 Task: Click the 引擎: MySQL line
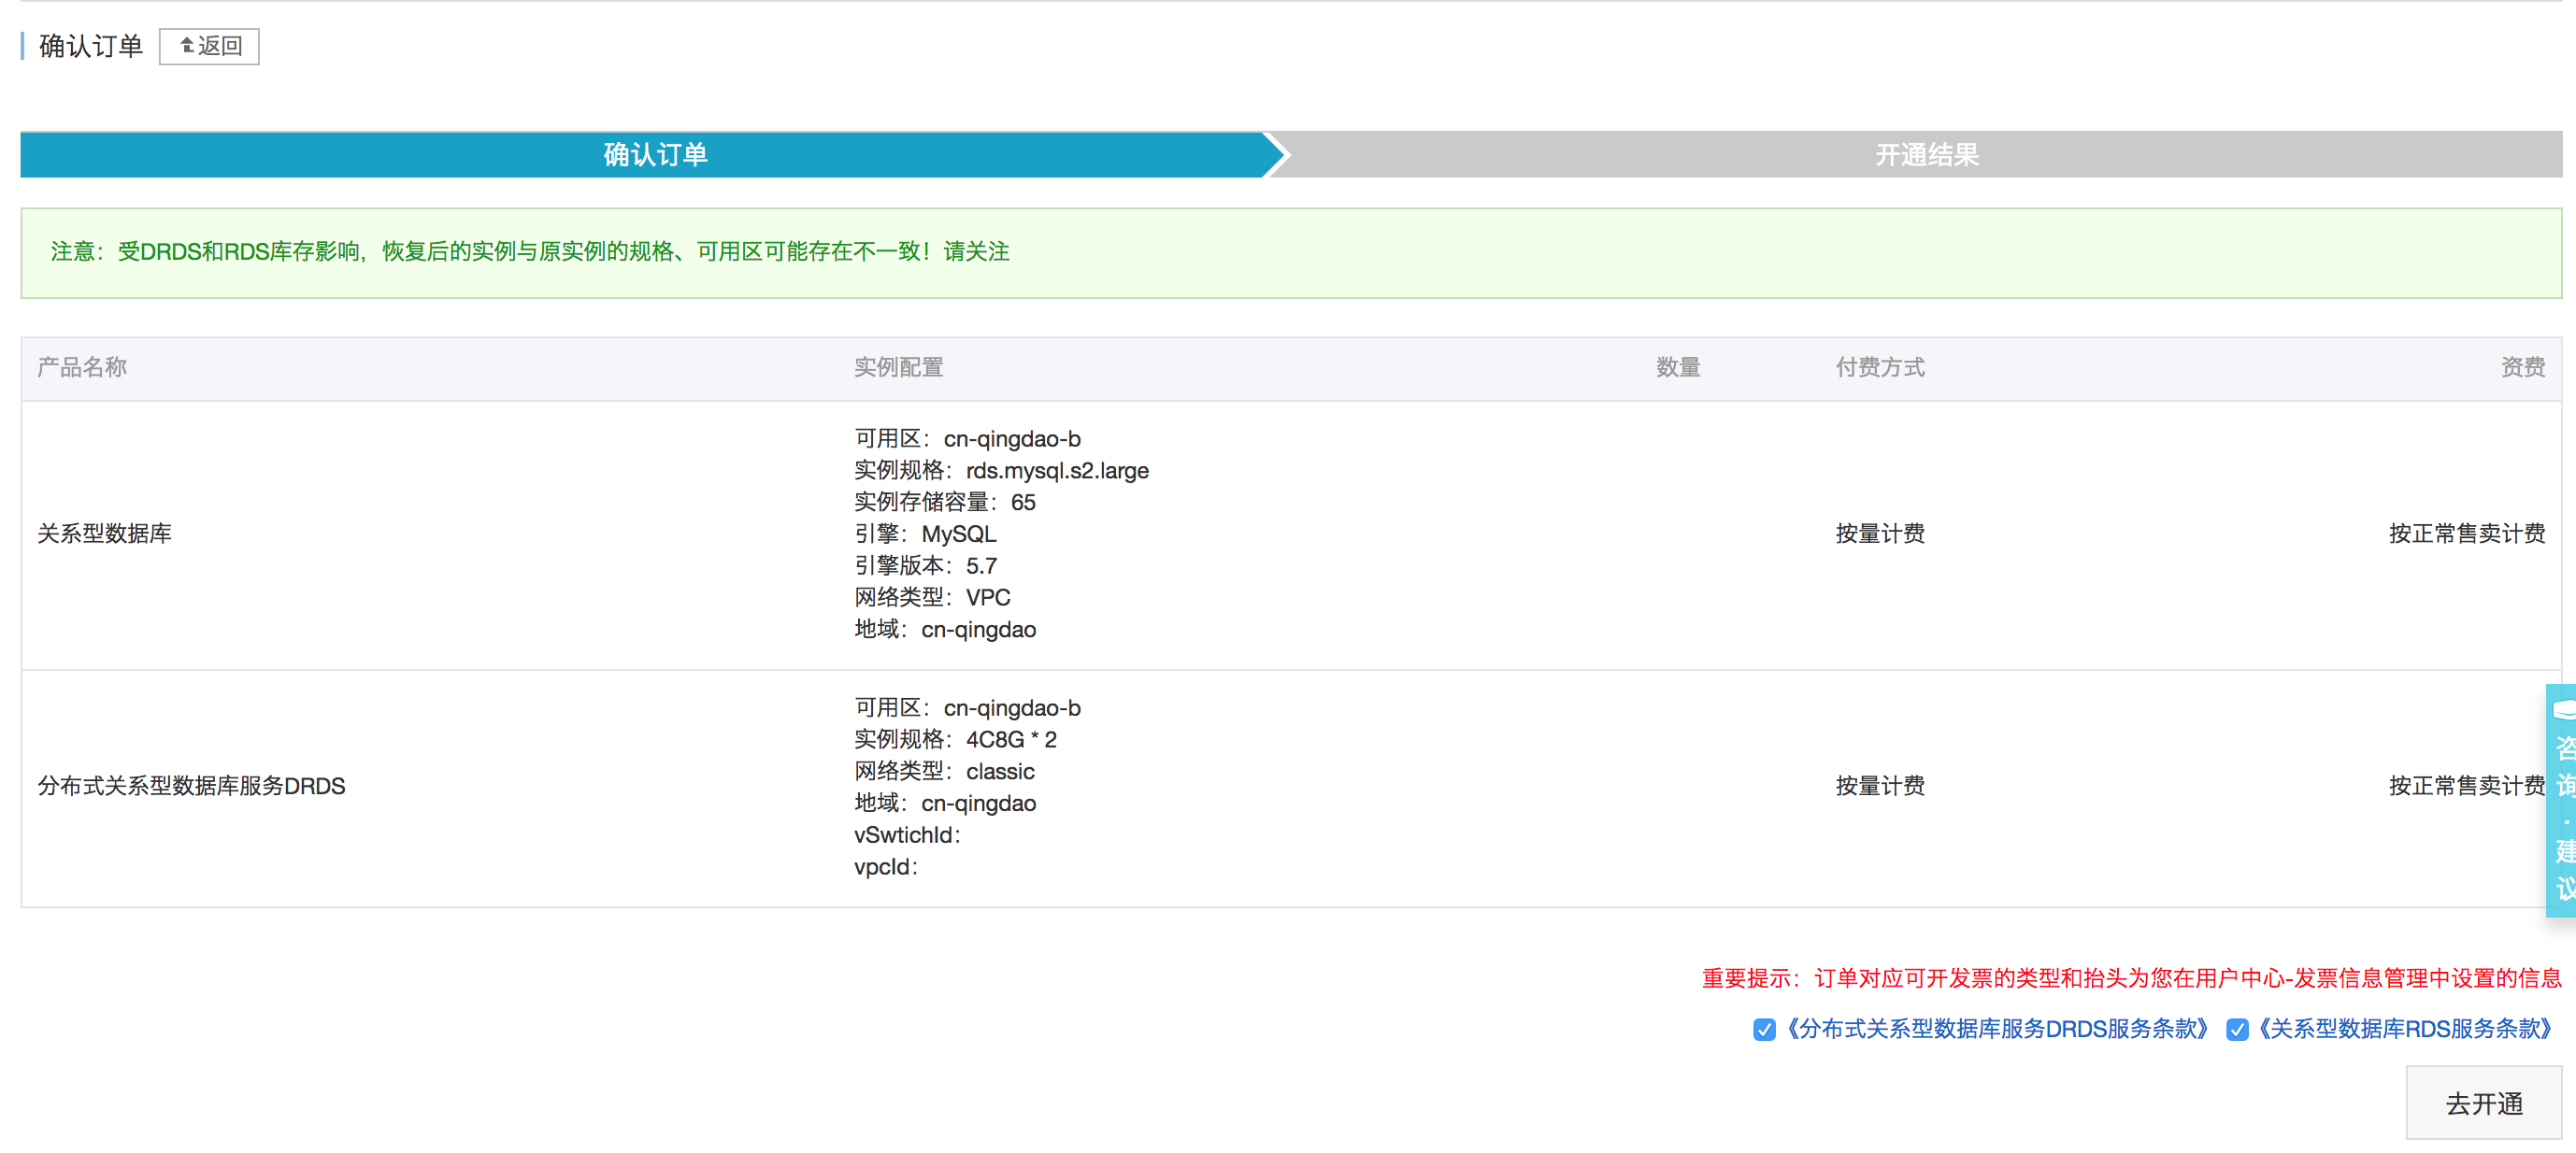(x=925, y=534)
